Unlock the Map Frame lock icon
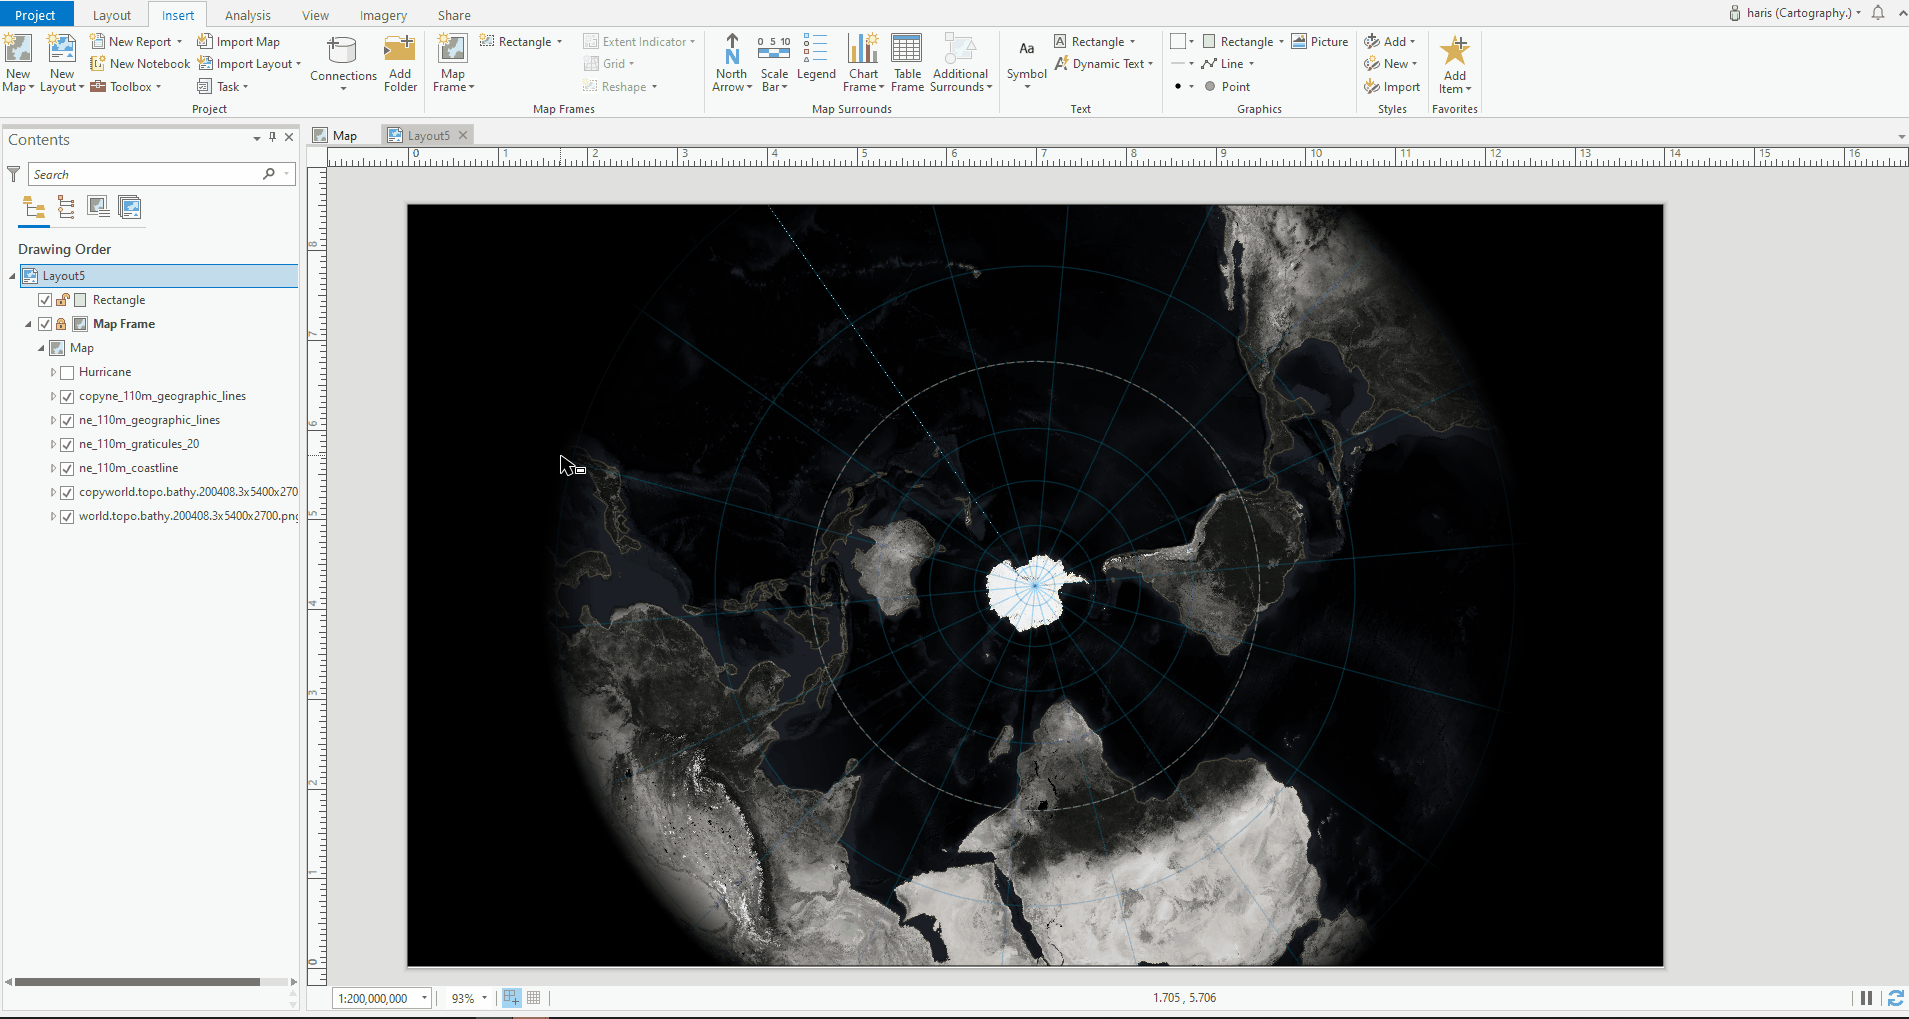This screenshot has height=1019, width=1909. point(61,324)
